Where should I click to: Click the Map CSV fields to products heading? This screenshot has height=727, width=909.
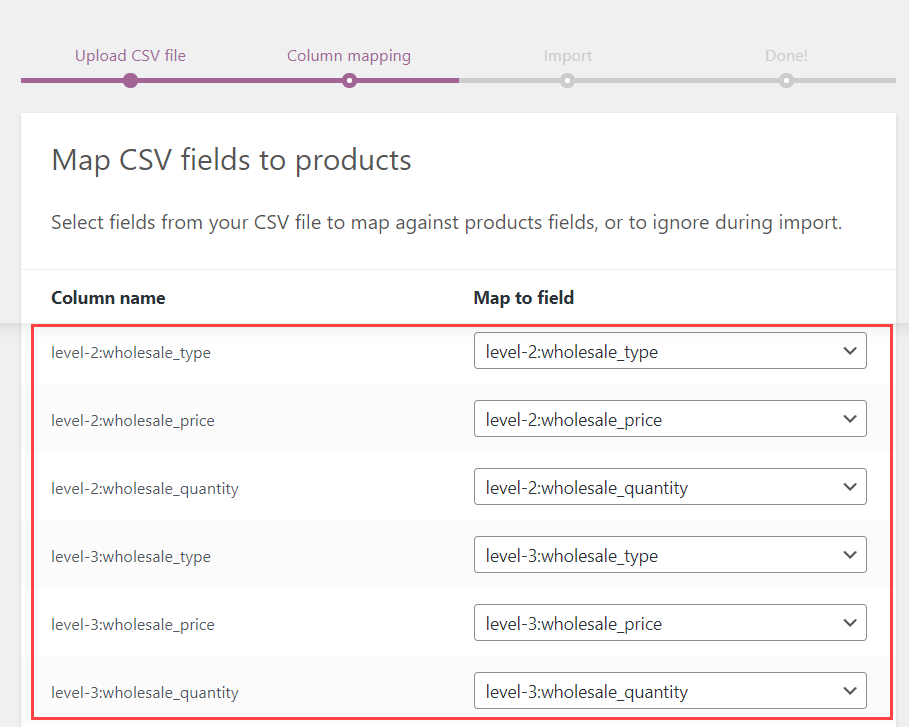coord(231,160)
